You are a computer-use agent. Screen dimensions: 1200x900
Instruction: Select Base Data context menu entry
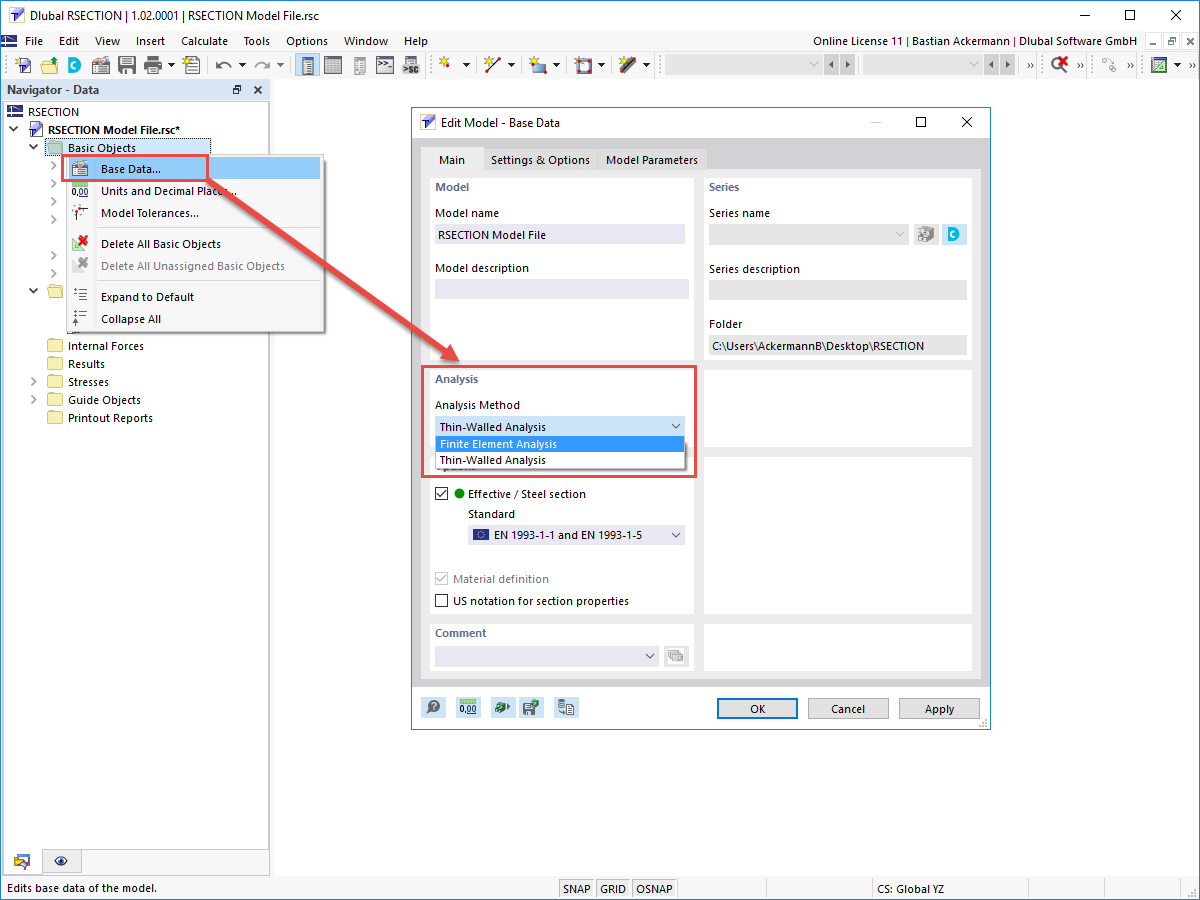point(192,168)
